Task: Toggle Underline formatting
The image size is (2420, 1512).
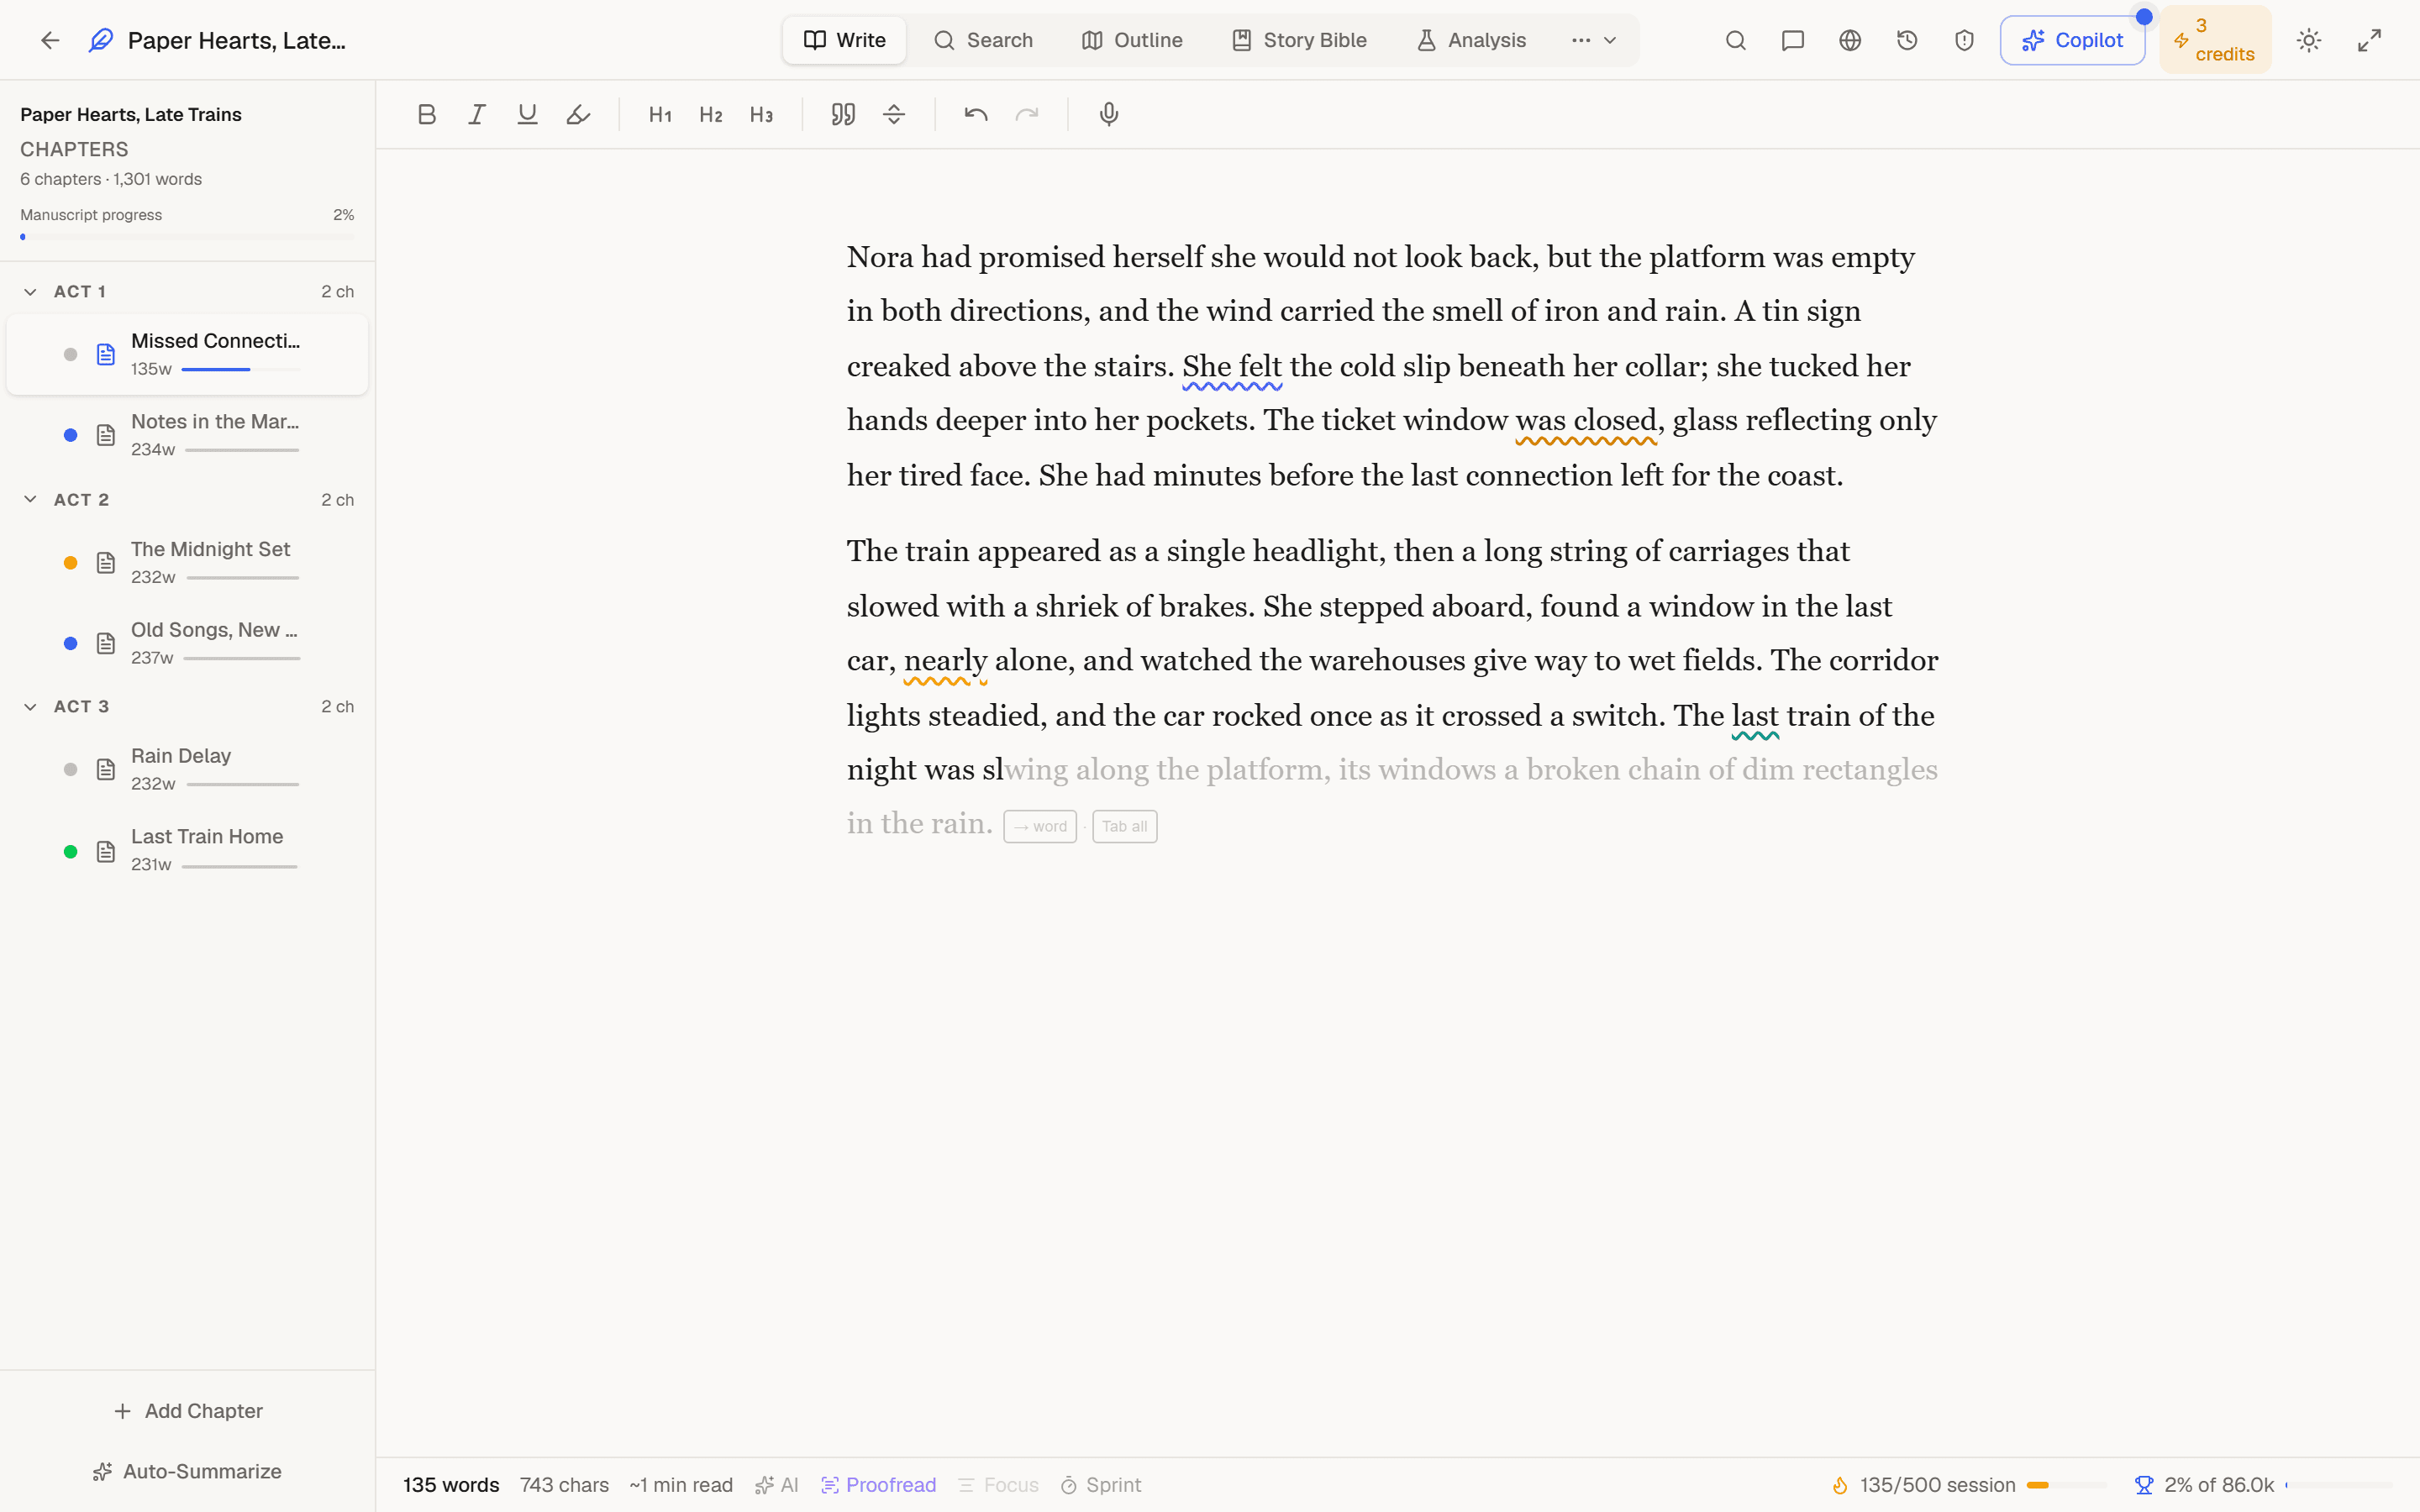Action: point(527,114)
